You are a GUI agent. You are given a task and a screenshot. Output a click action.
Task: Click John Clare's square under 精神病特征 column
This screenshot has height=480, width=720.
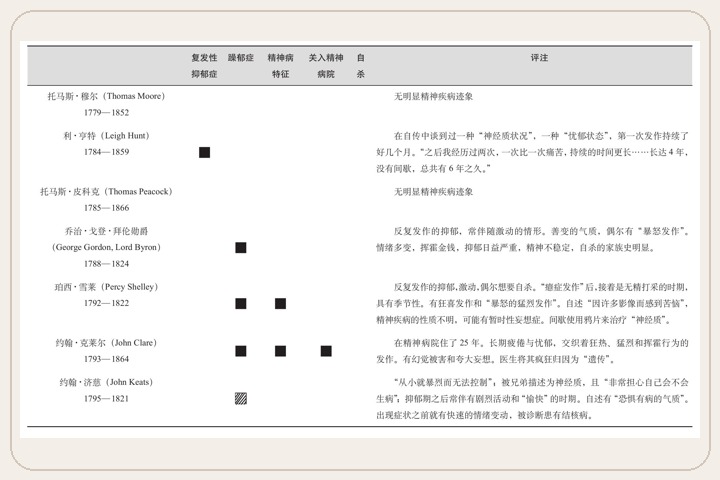click(x=281, y=351)
